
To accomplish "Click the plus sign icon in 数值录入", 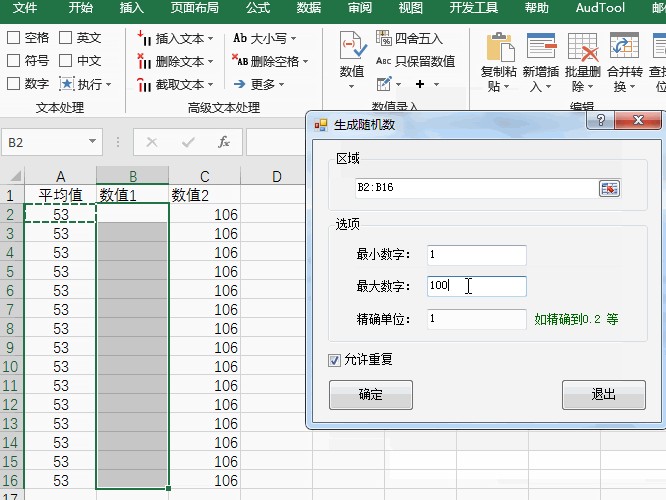I will (x=420, y=84).
